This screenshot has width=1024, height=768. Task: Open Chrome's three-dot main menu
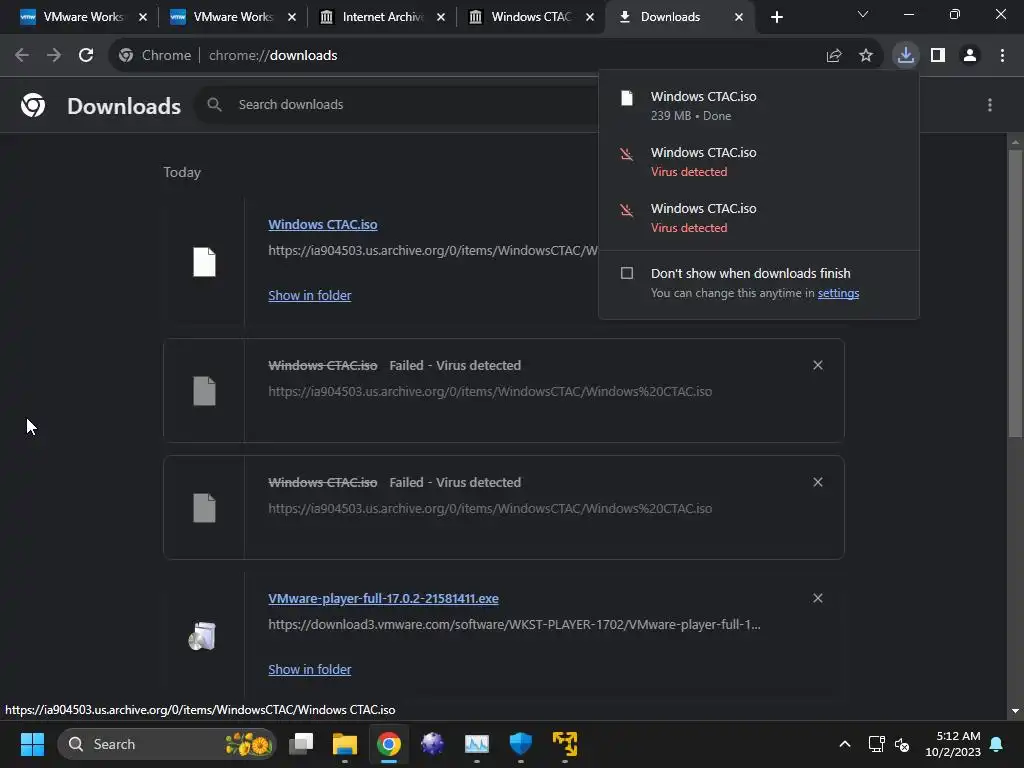point(1002,56)
